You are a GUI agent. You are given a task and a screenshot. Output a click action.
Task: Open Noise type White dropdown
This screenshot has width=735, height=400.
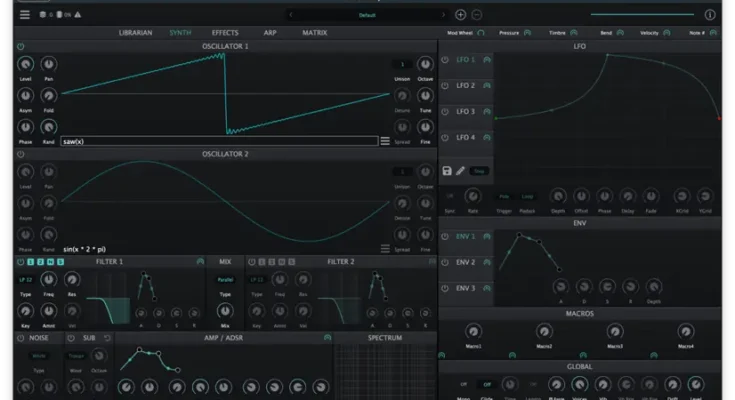click(x=39, y=356)
